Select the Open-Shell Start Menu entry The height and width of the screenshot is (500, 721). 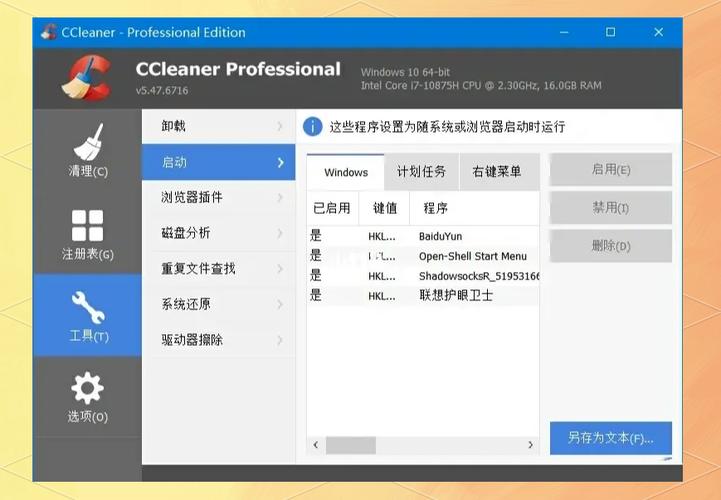pyautogui.click(x=423, y=256)
